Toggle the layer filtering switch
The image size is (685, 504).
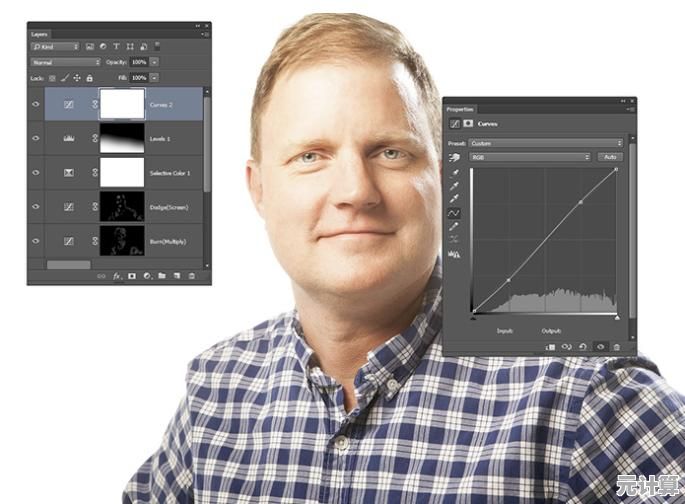(157, 45)
